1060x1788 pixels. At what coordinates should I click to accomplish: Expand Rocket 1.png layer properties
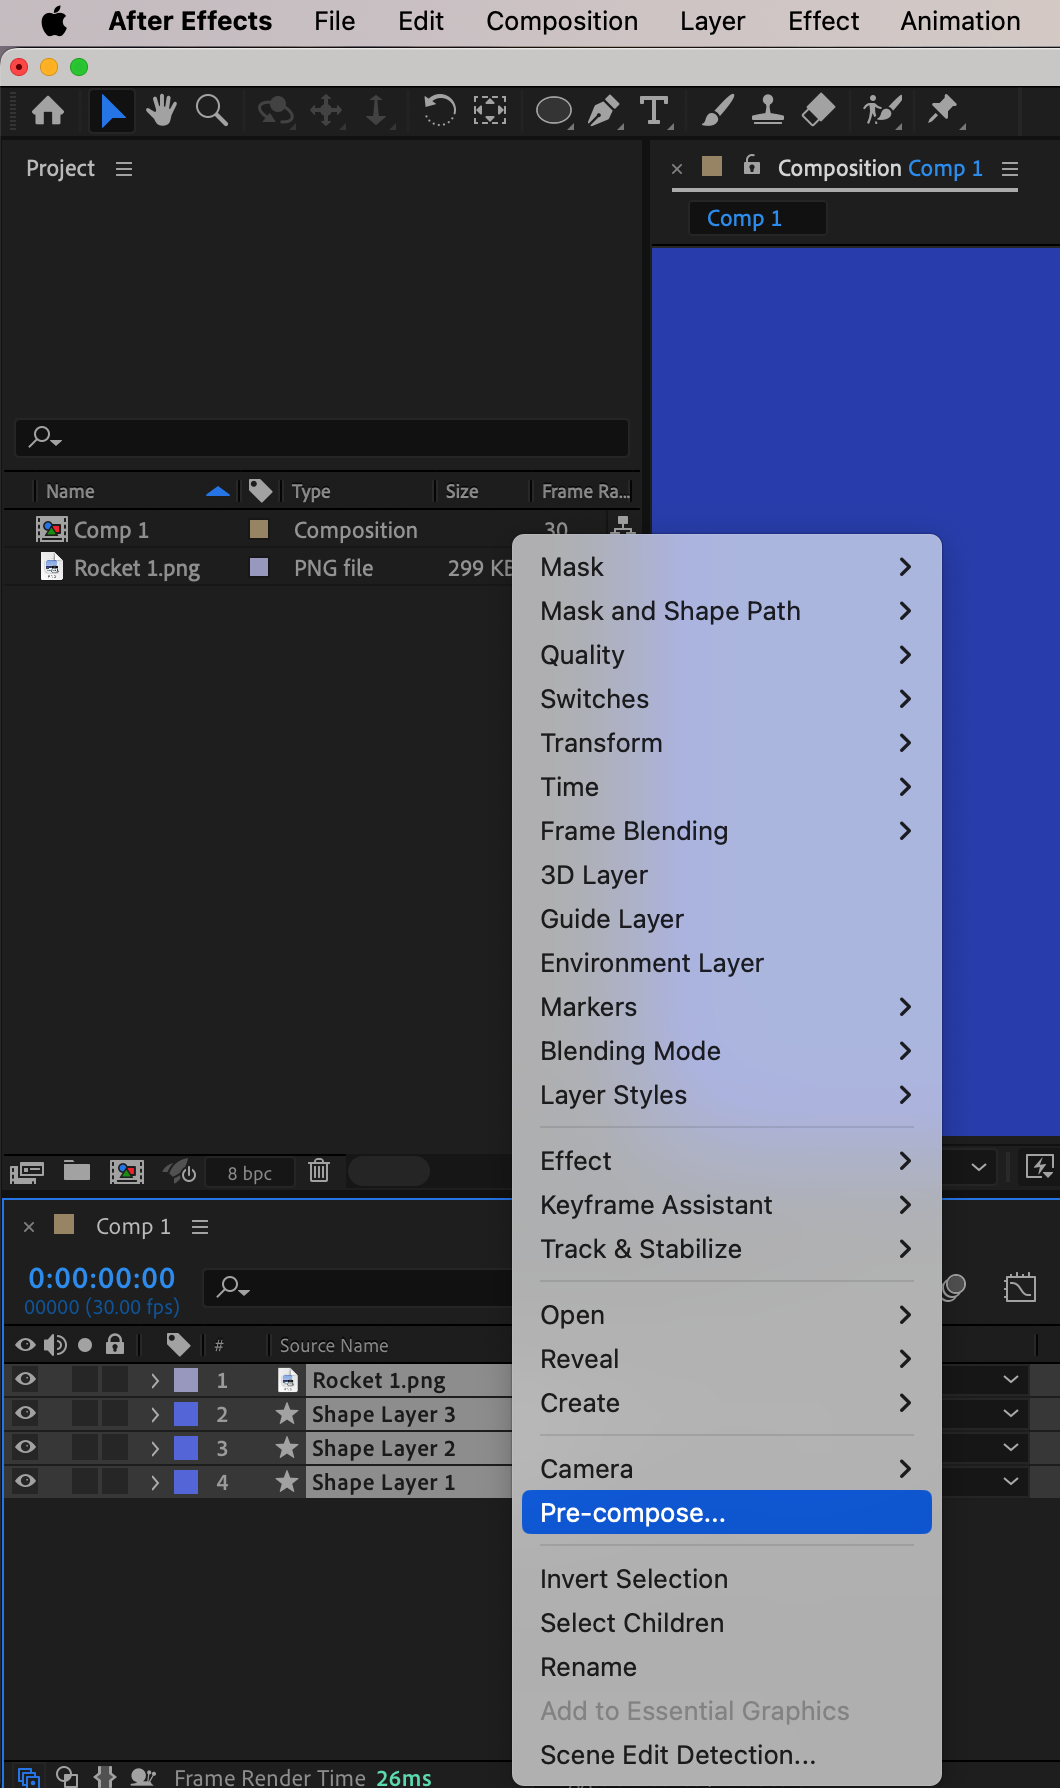click(x=155, y=1380)
